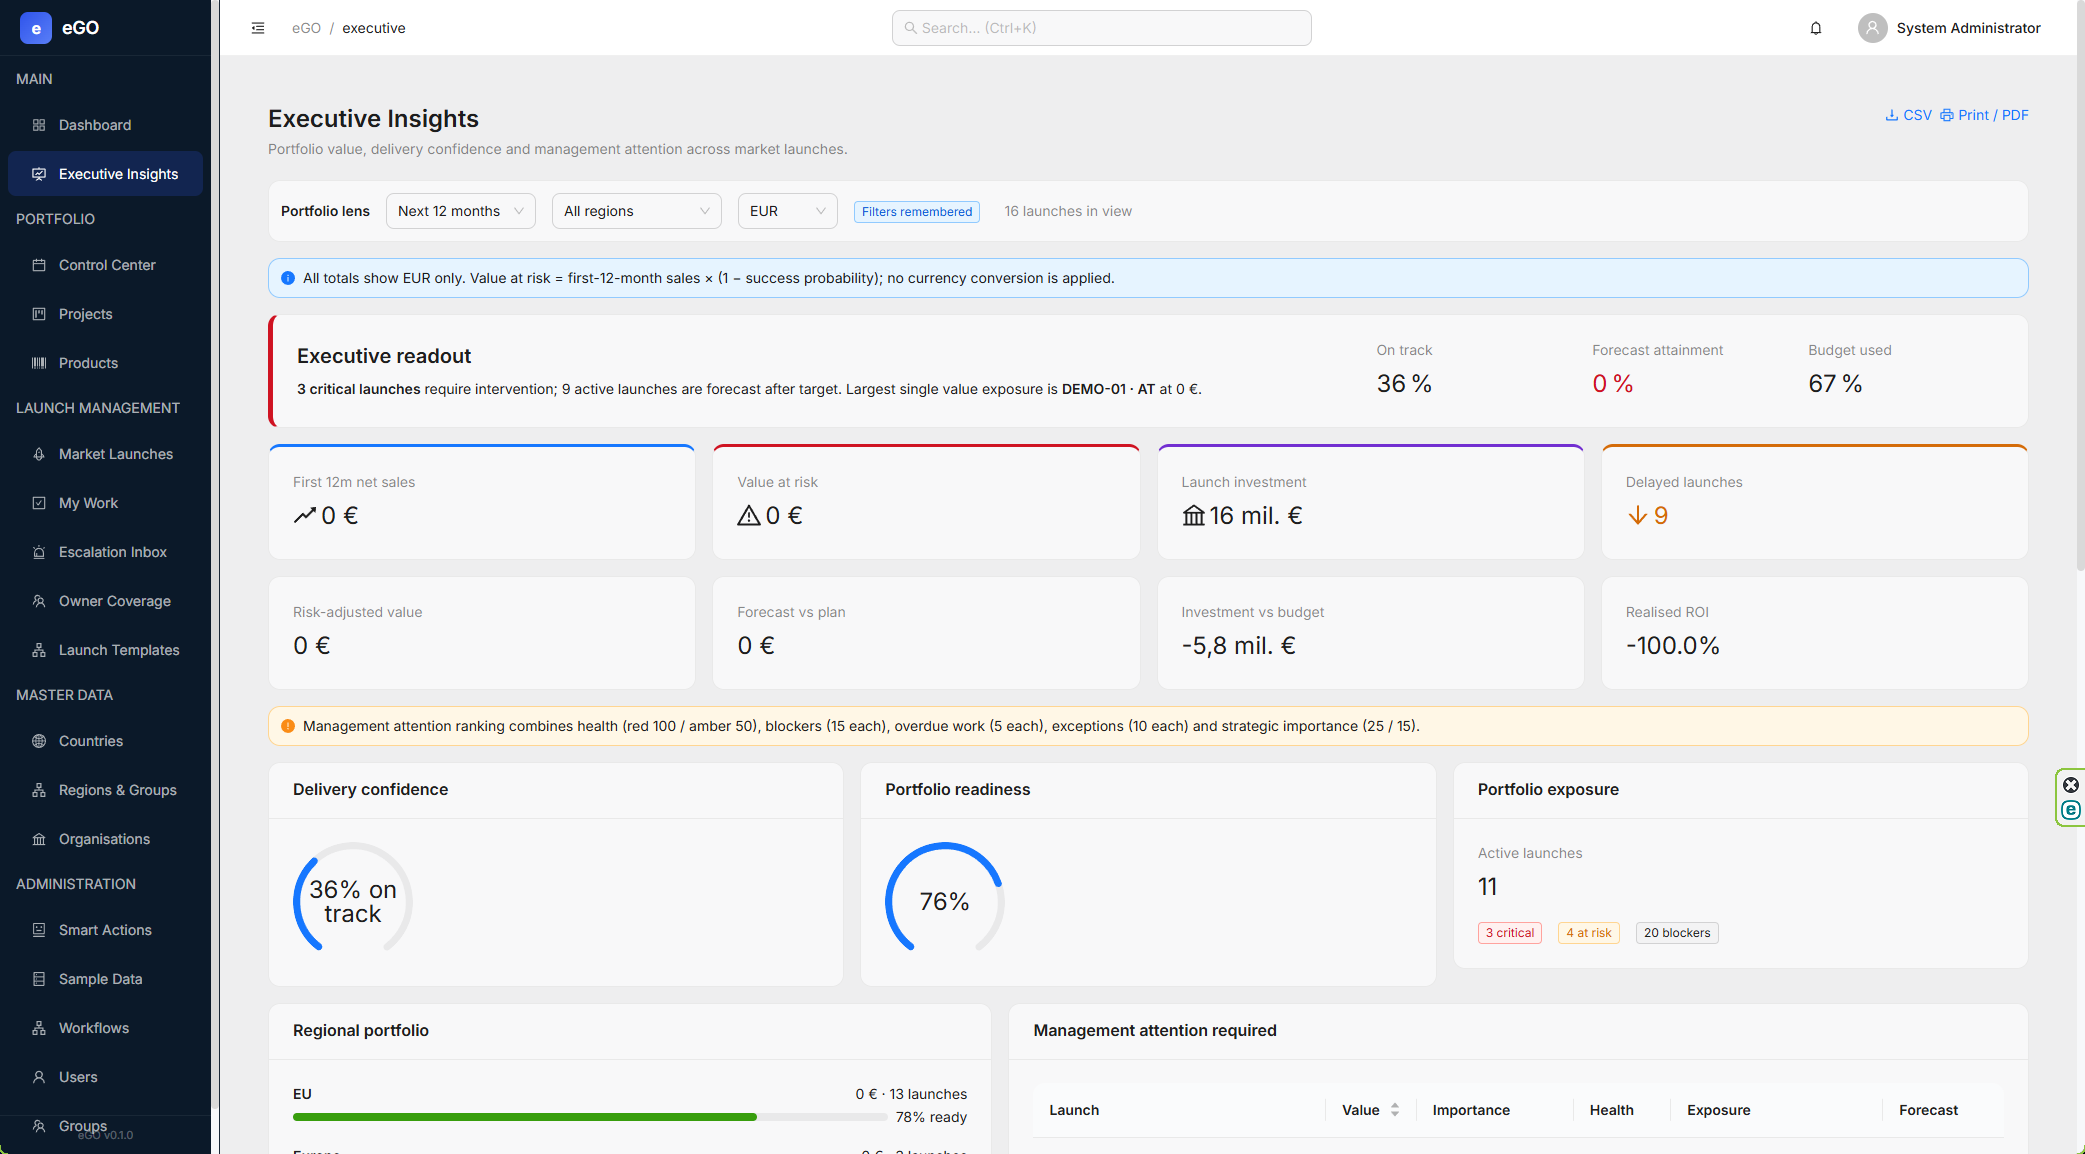Go to Dashboard menu item
This screenshot has height=1154, width=2085.
pyautogui.click(x=105, y=125)
